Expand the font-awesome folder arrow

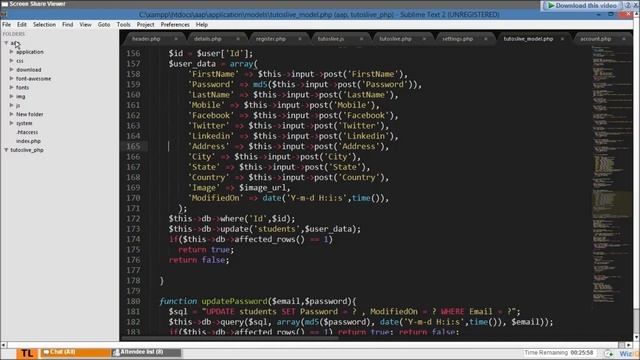point(11,78)
